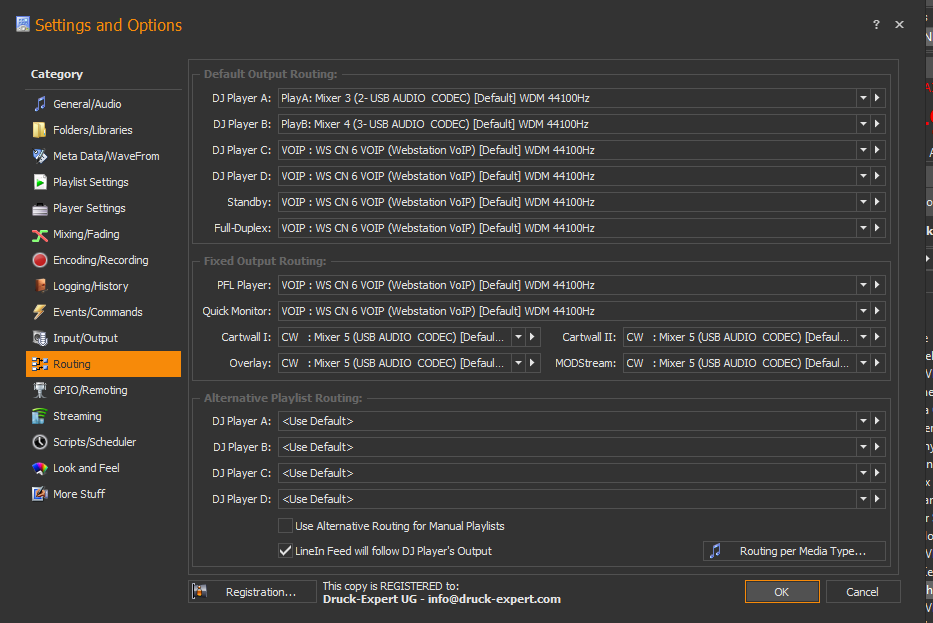Click the Scripts/Scheduler clock icon
Viewport: 933px width, 623px height.
coord(40,442)
